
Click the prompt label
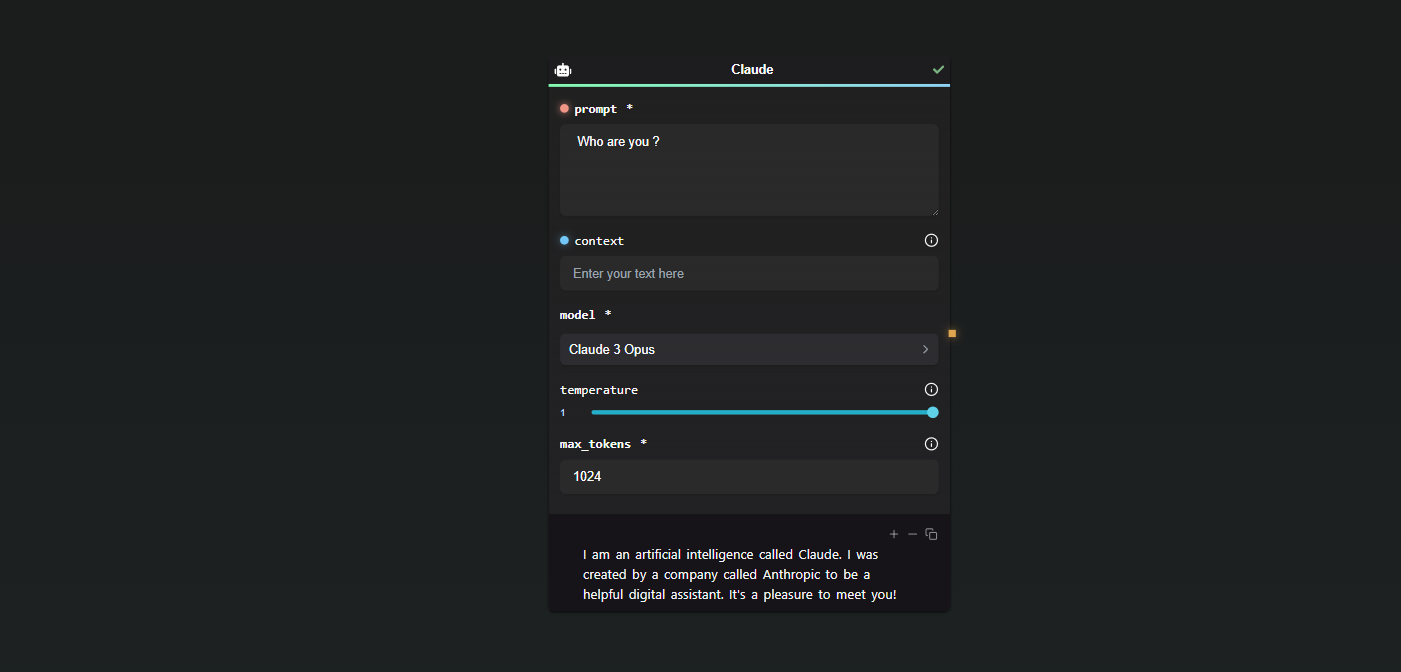point(596,109)
